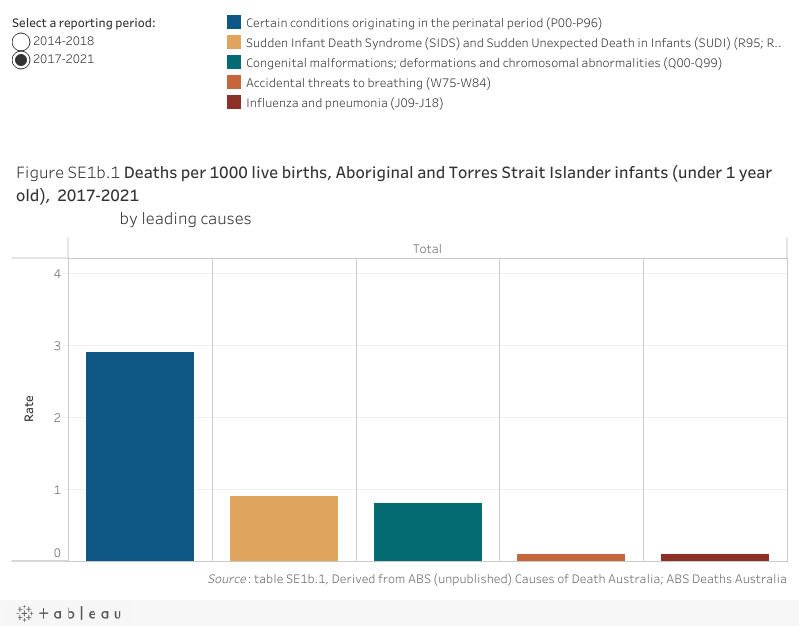
Task: Click the orange accidental threats legend swatch
Action: (x=234, y=82)
